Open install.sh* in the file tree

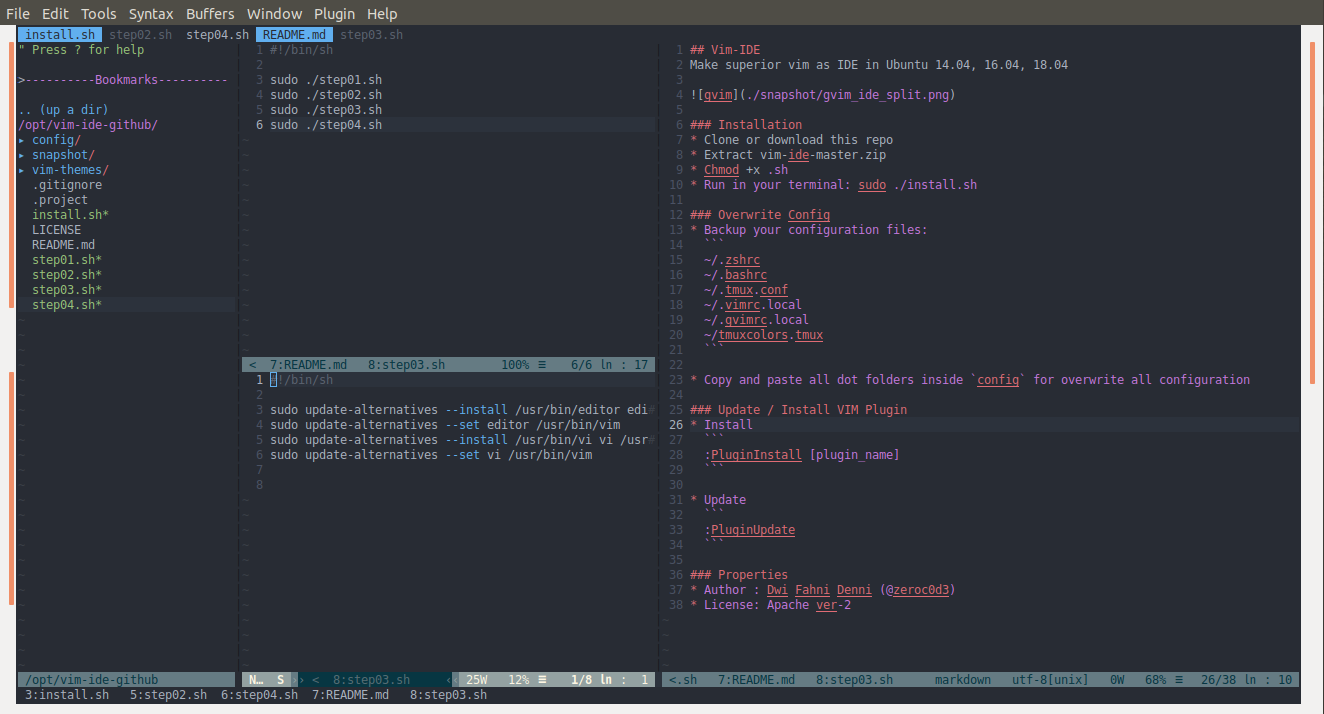pos(70,215)
